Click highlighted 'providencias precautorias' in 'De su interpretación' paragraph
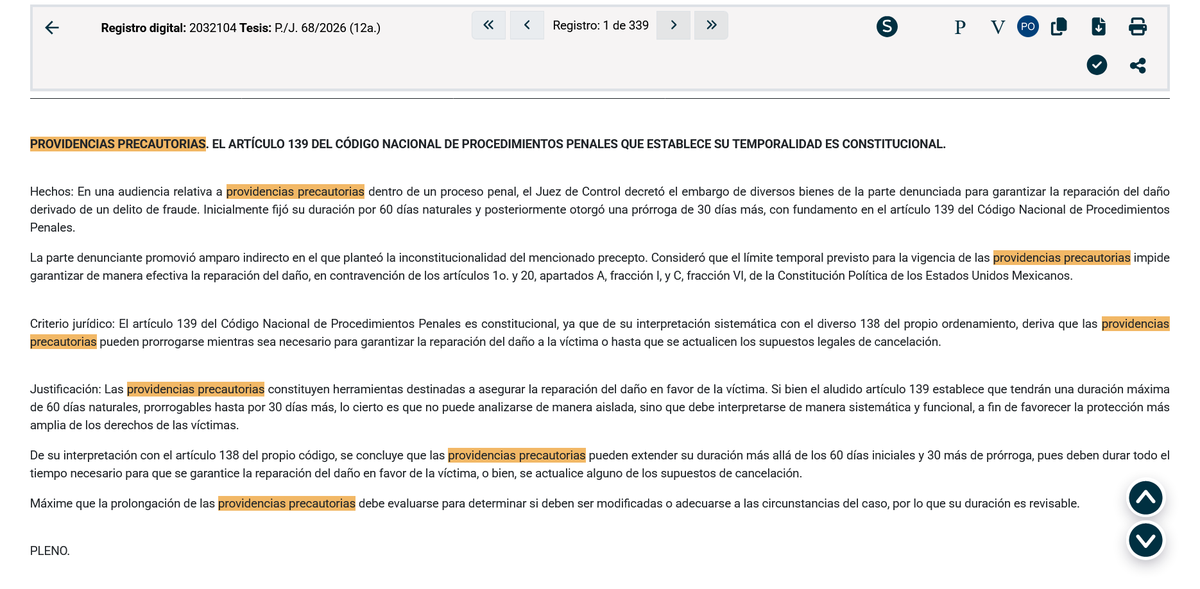This screenshot has height=589, width=1200. click(517, 455)
